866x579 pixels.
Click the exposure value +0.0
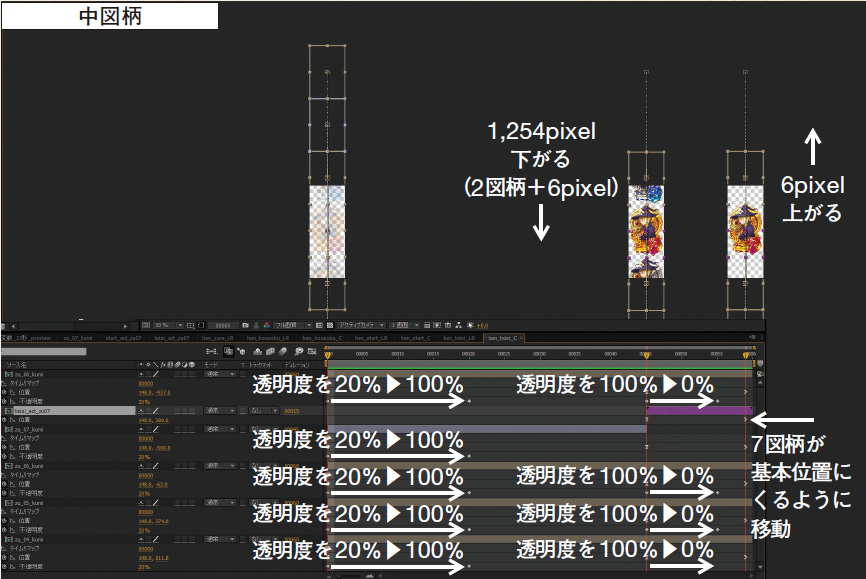tap(482, 326)
